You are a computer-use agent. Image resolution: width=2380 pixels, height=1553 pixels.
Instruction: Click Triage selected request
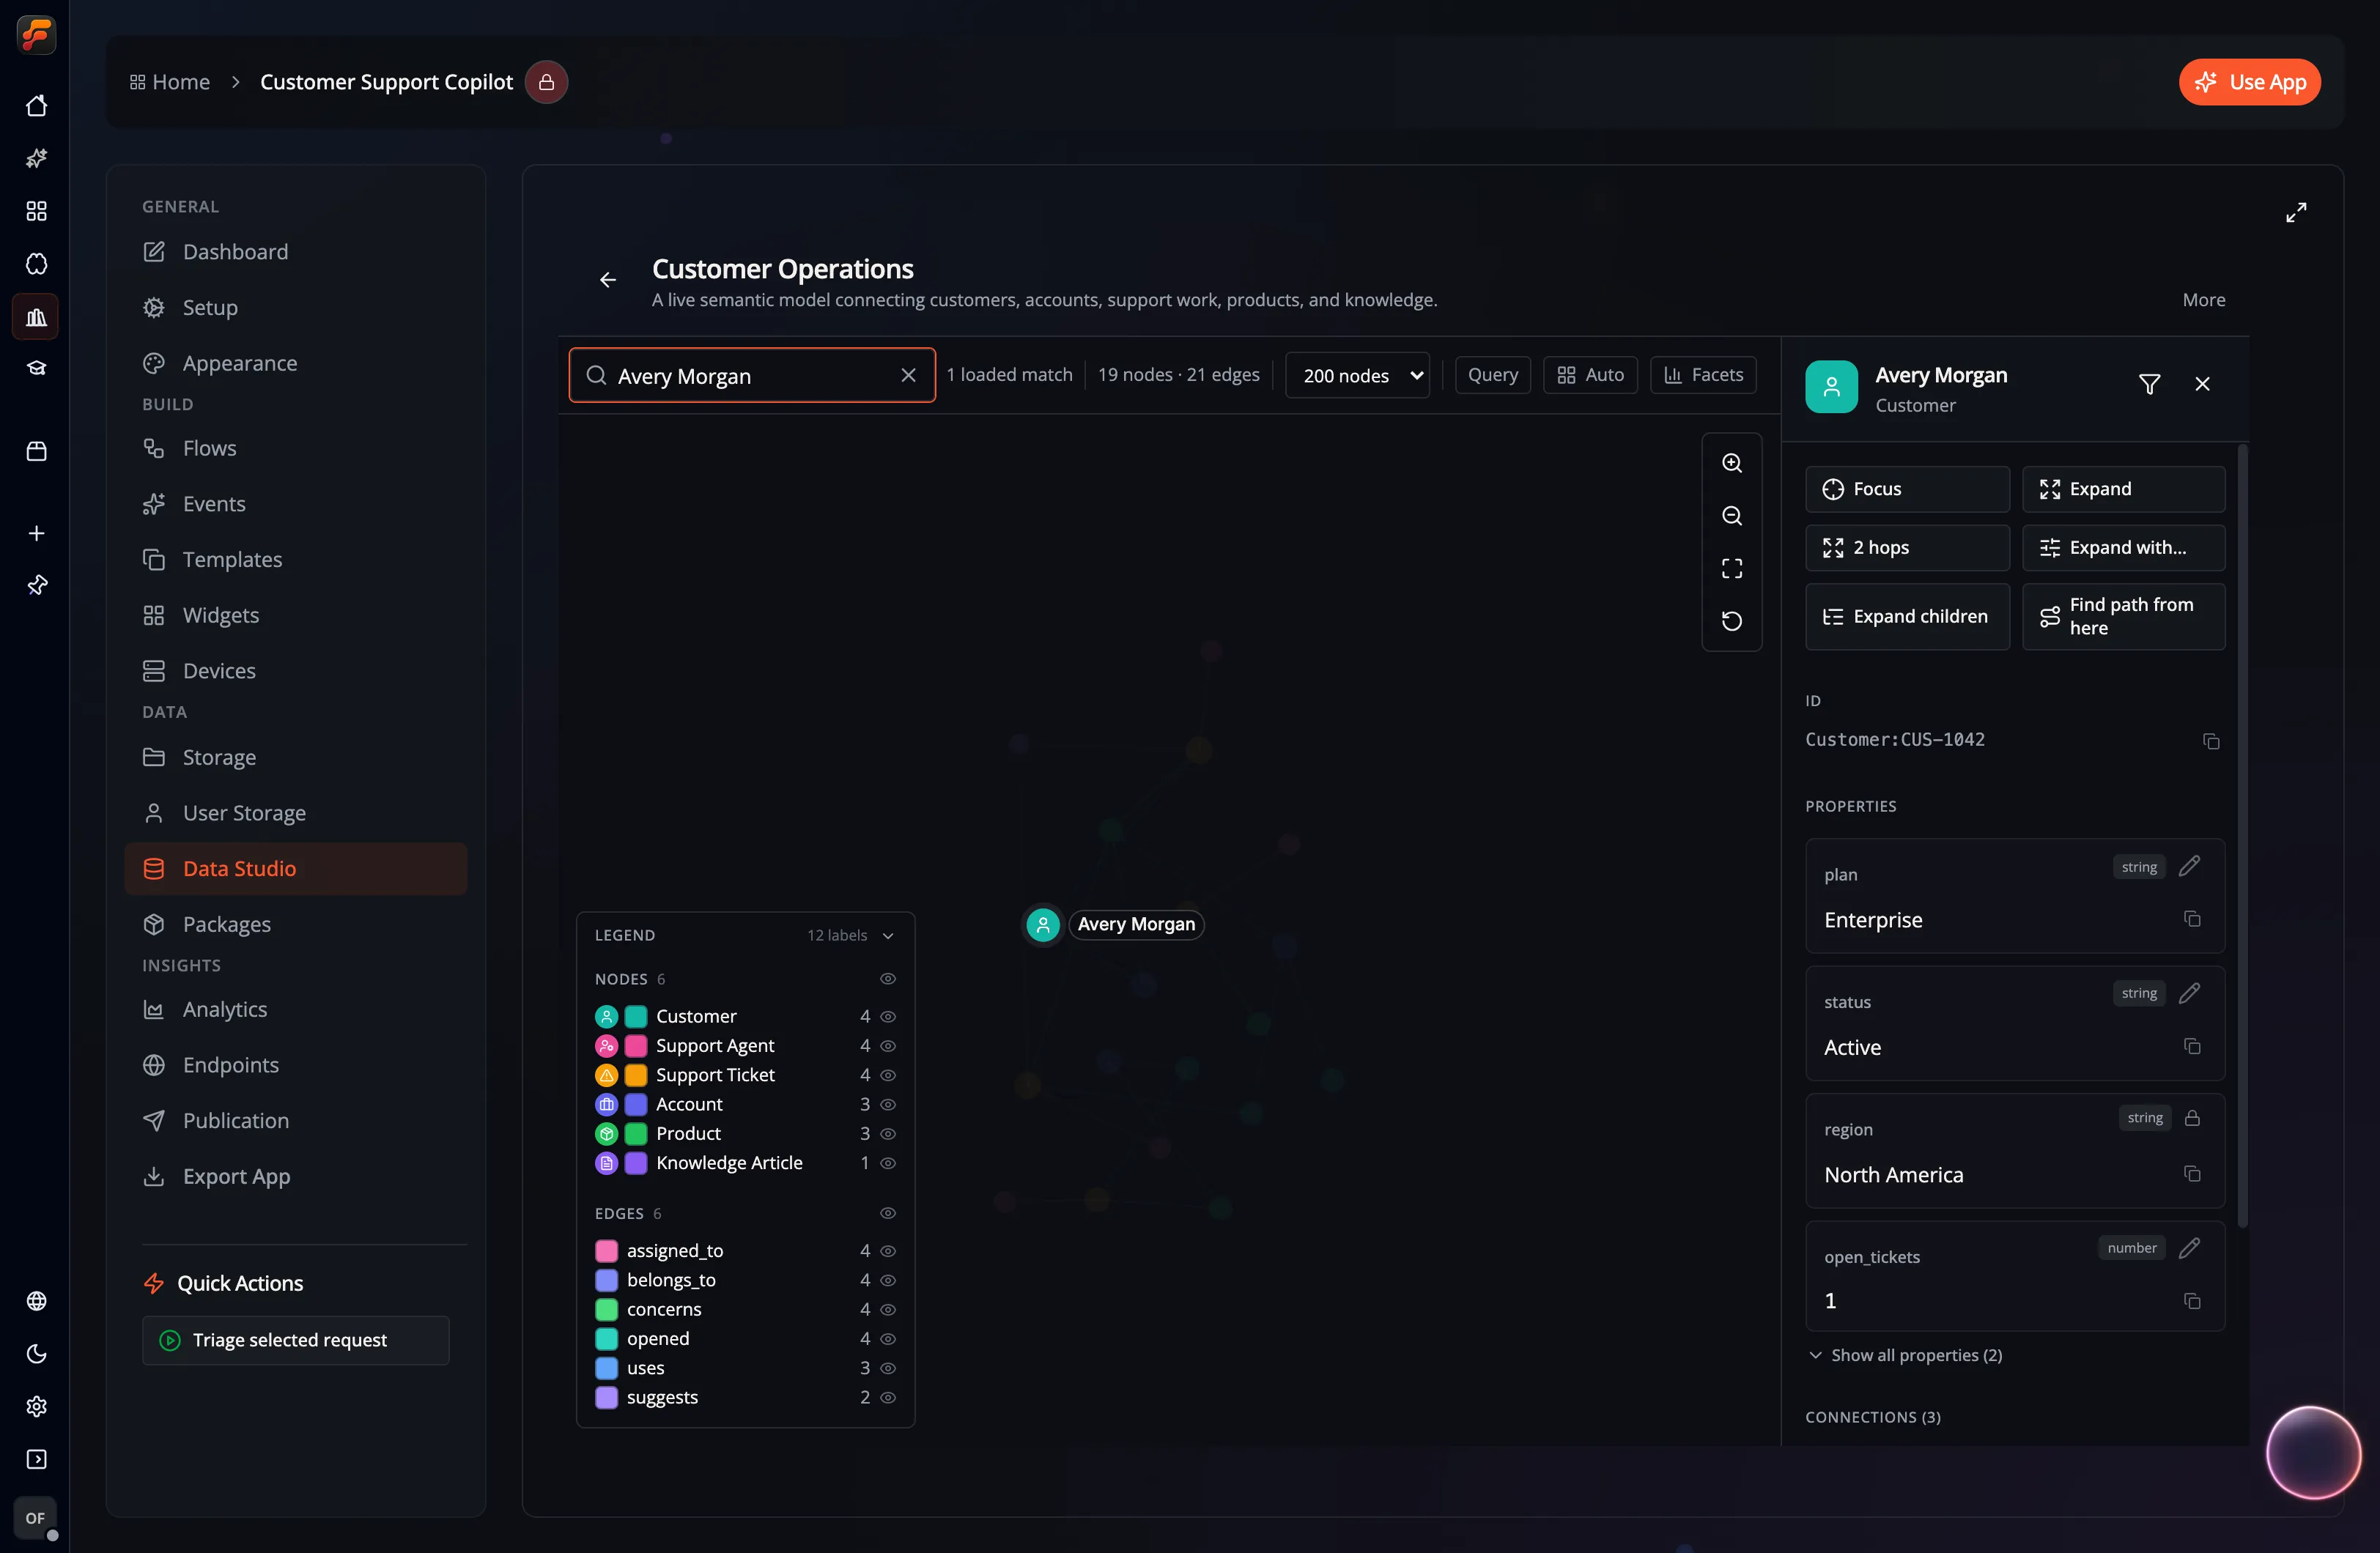coord(295,1340)
